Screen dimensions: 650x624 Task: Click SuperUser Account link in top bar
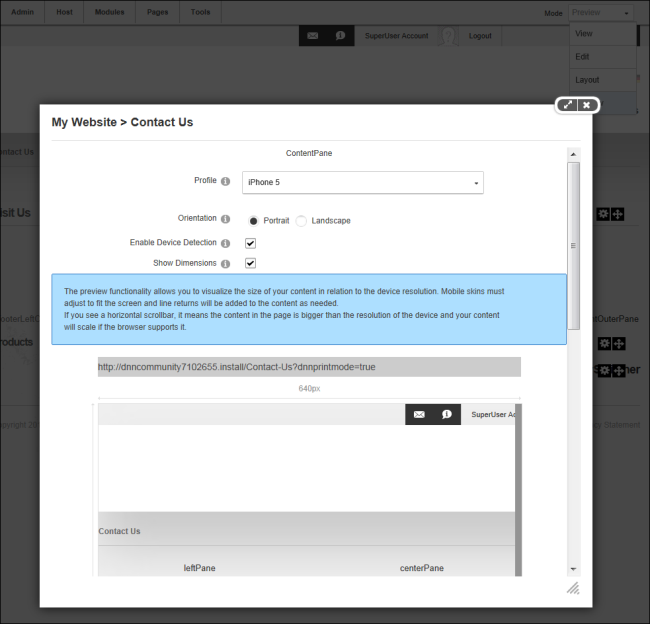pyautogui.click(x=396, y=36)
